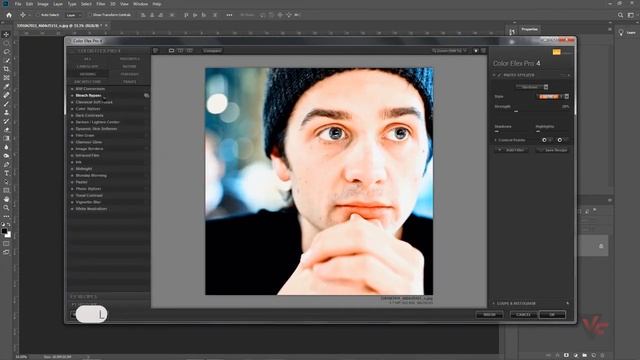
Task: Adjust the Strength slider
Action: [516, 111]
